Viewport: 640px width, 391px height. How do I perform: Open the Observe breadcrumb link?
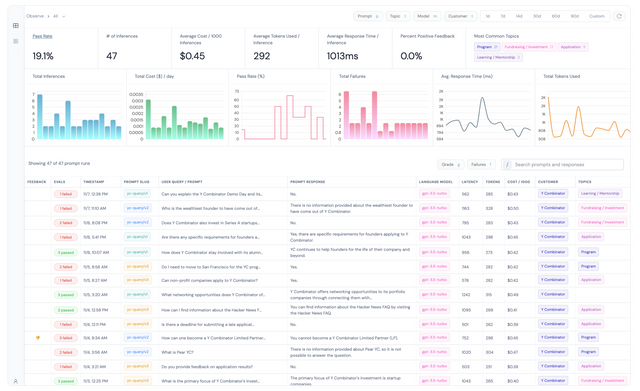click(35, 16)
